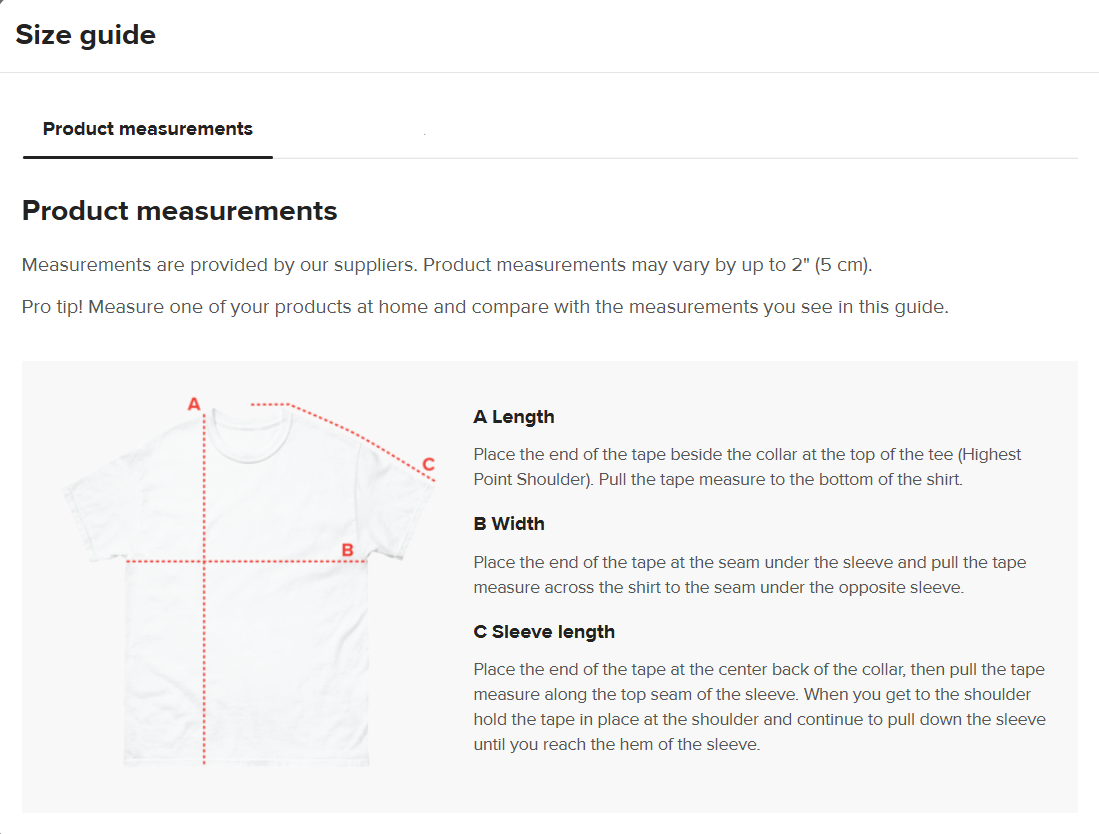The width and height of the screenshot is (1099, 834).
Task: Click the red letter C marker near sleeve
Action: pyautogui.click(x=428, y=464)
